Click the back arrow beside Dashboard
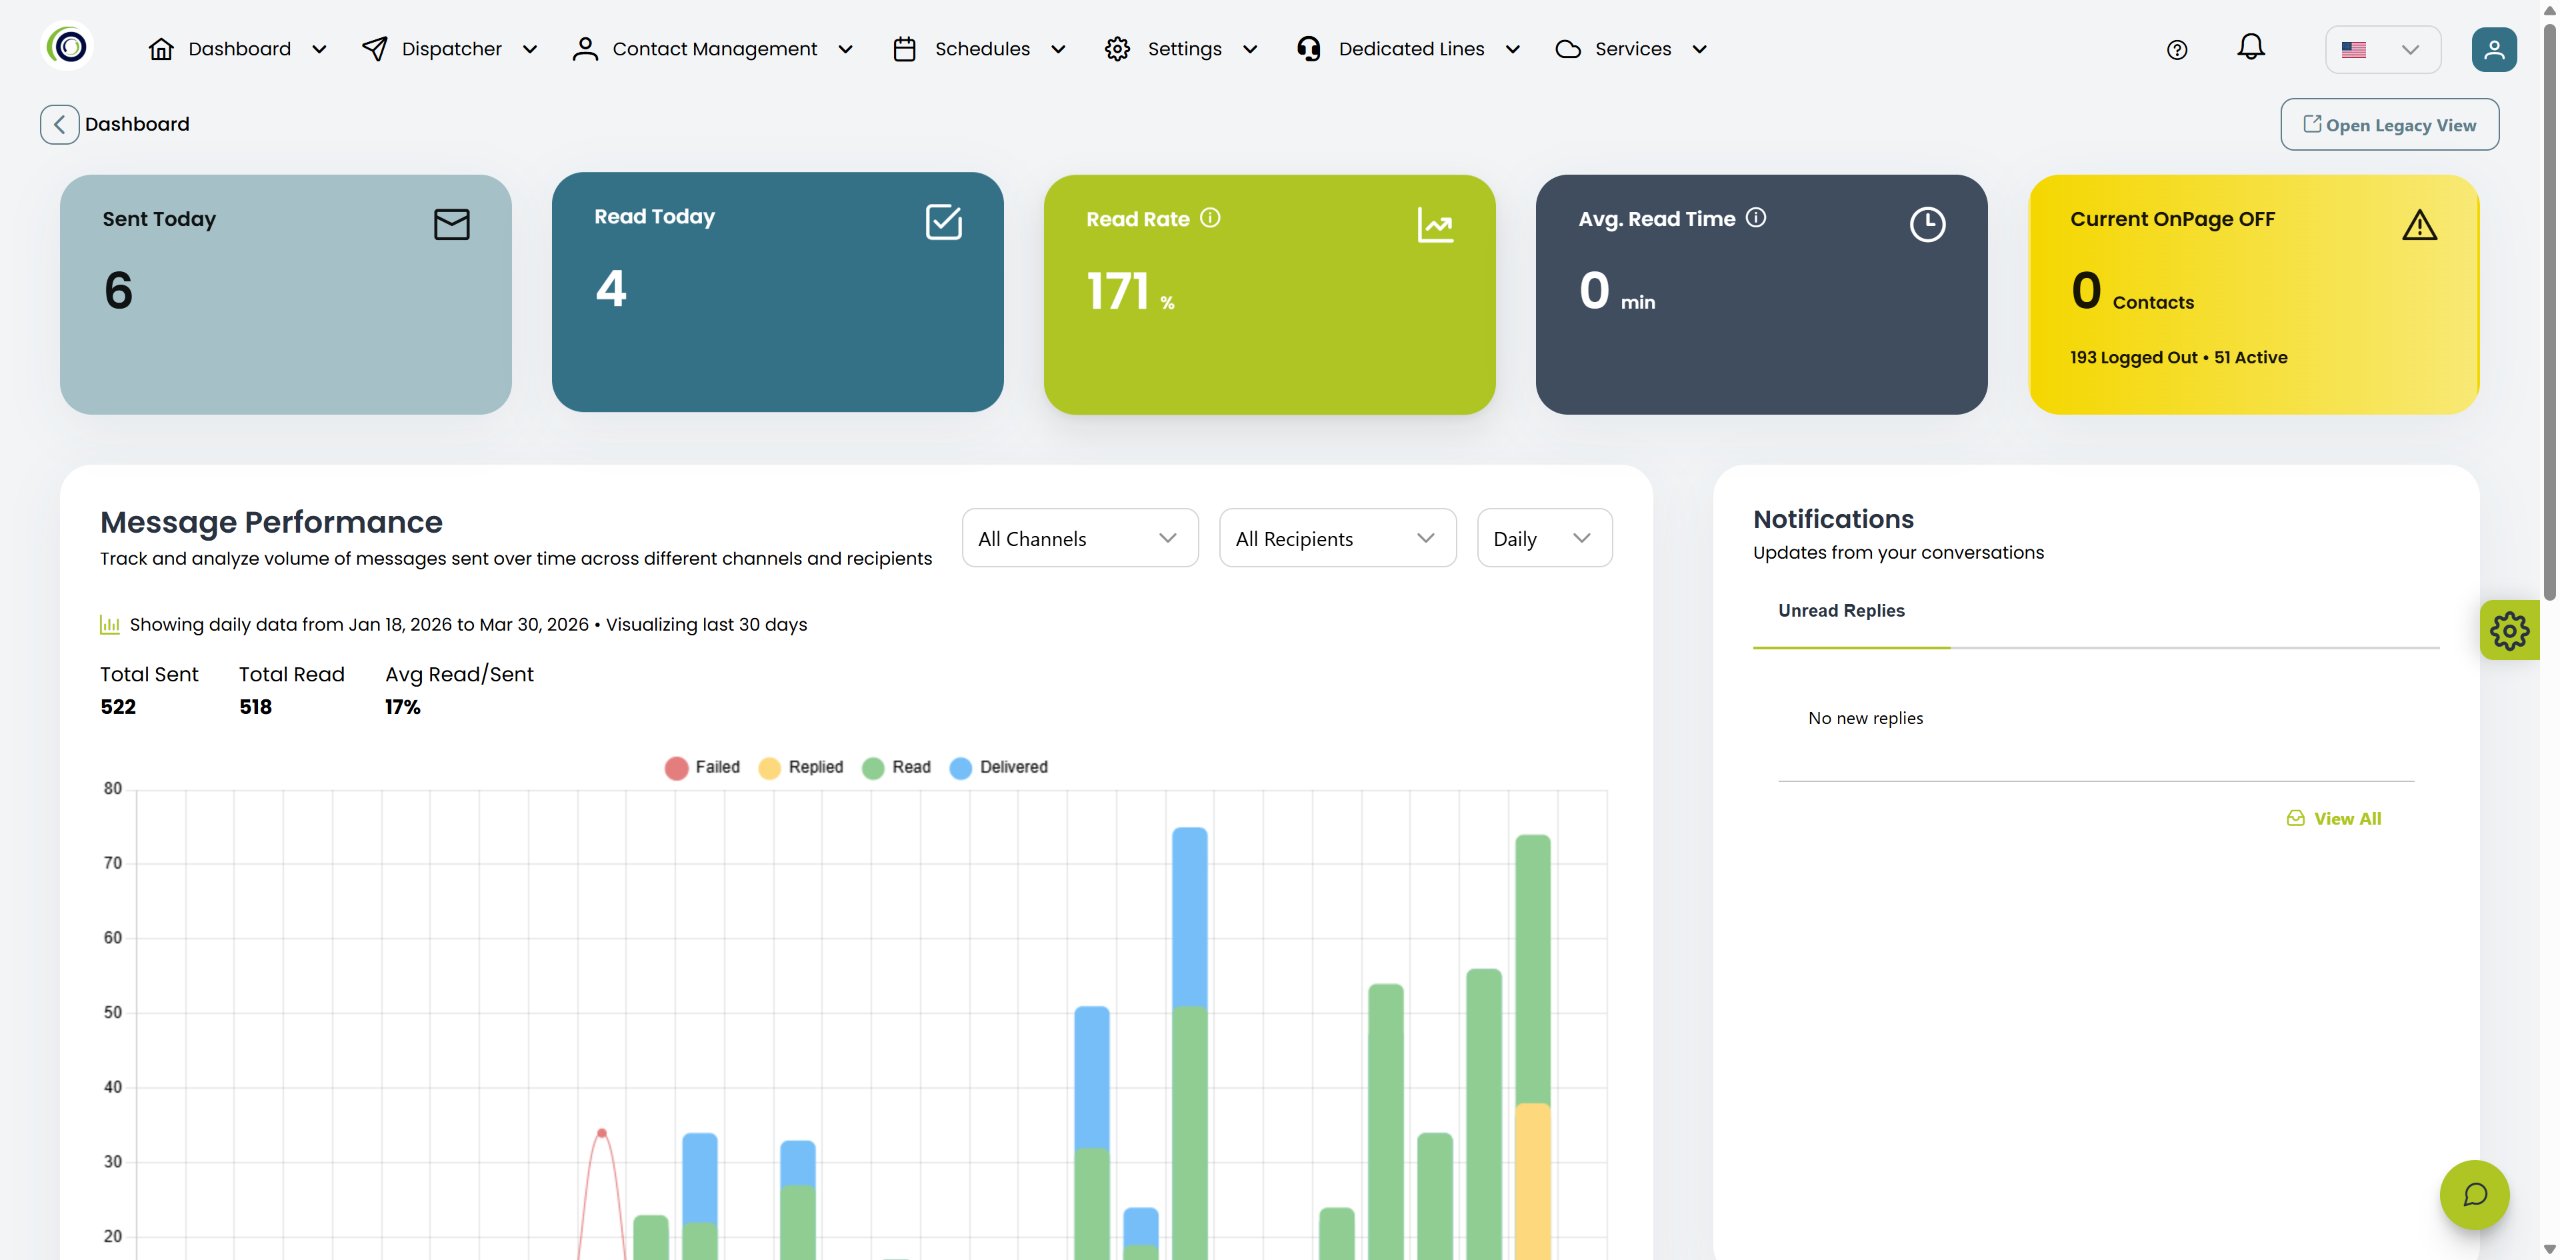Image resolution: width=2560 pixels, height=1260 pixels. (x=60, y=125)
